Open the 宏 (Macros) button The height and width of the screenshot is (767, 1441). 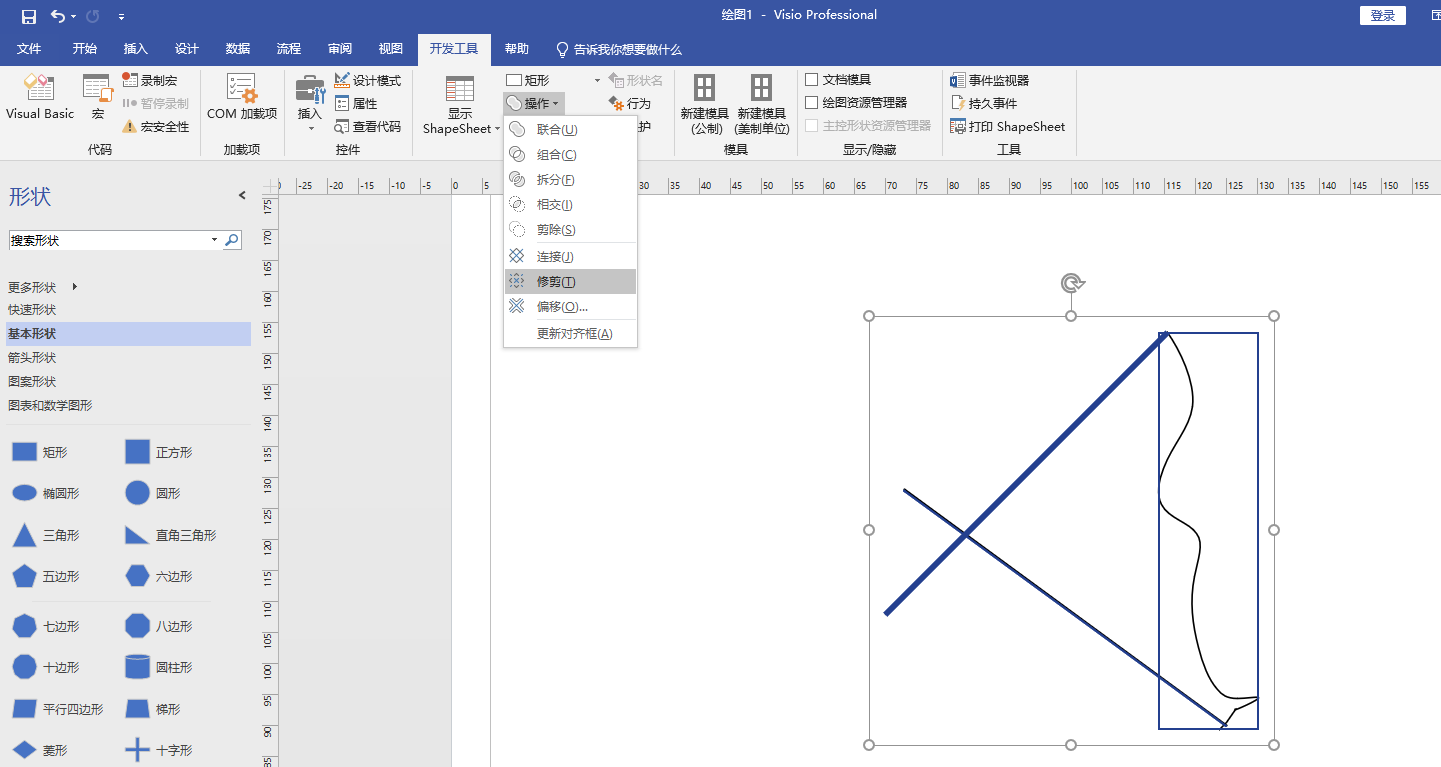pyautogui.click(x=98, y=98)
